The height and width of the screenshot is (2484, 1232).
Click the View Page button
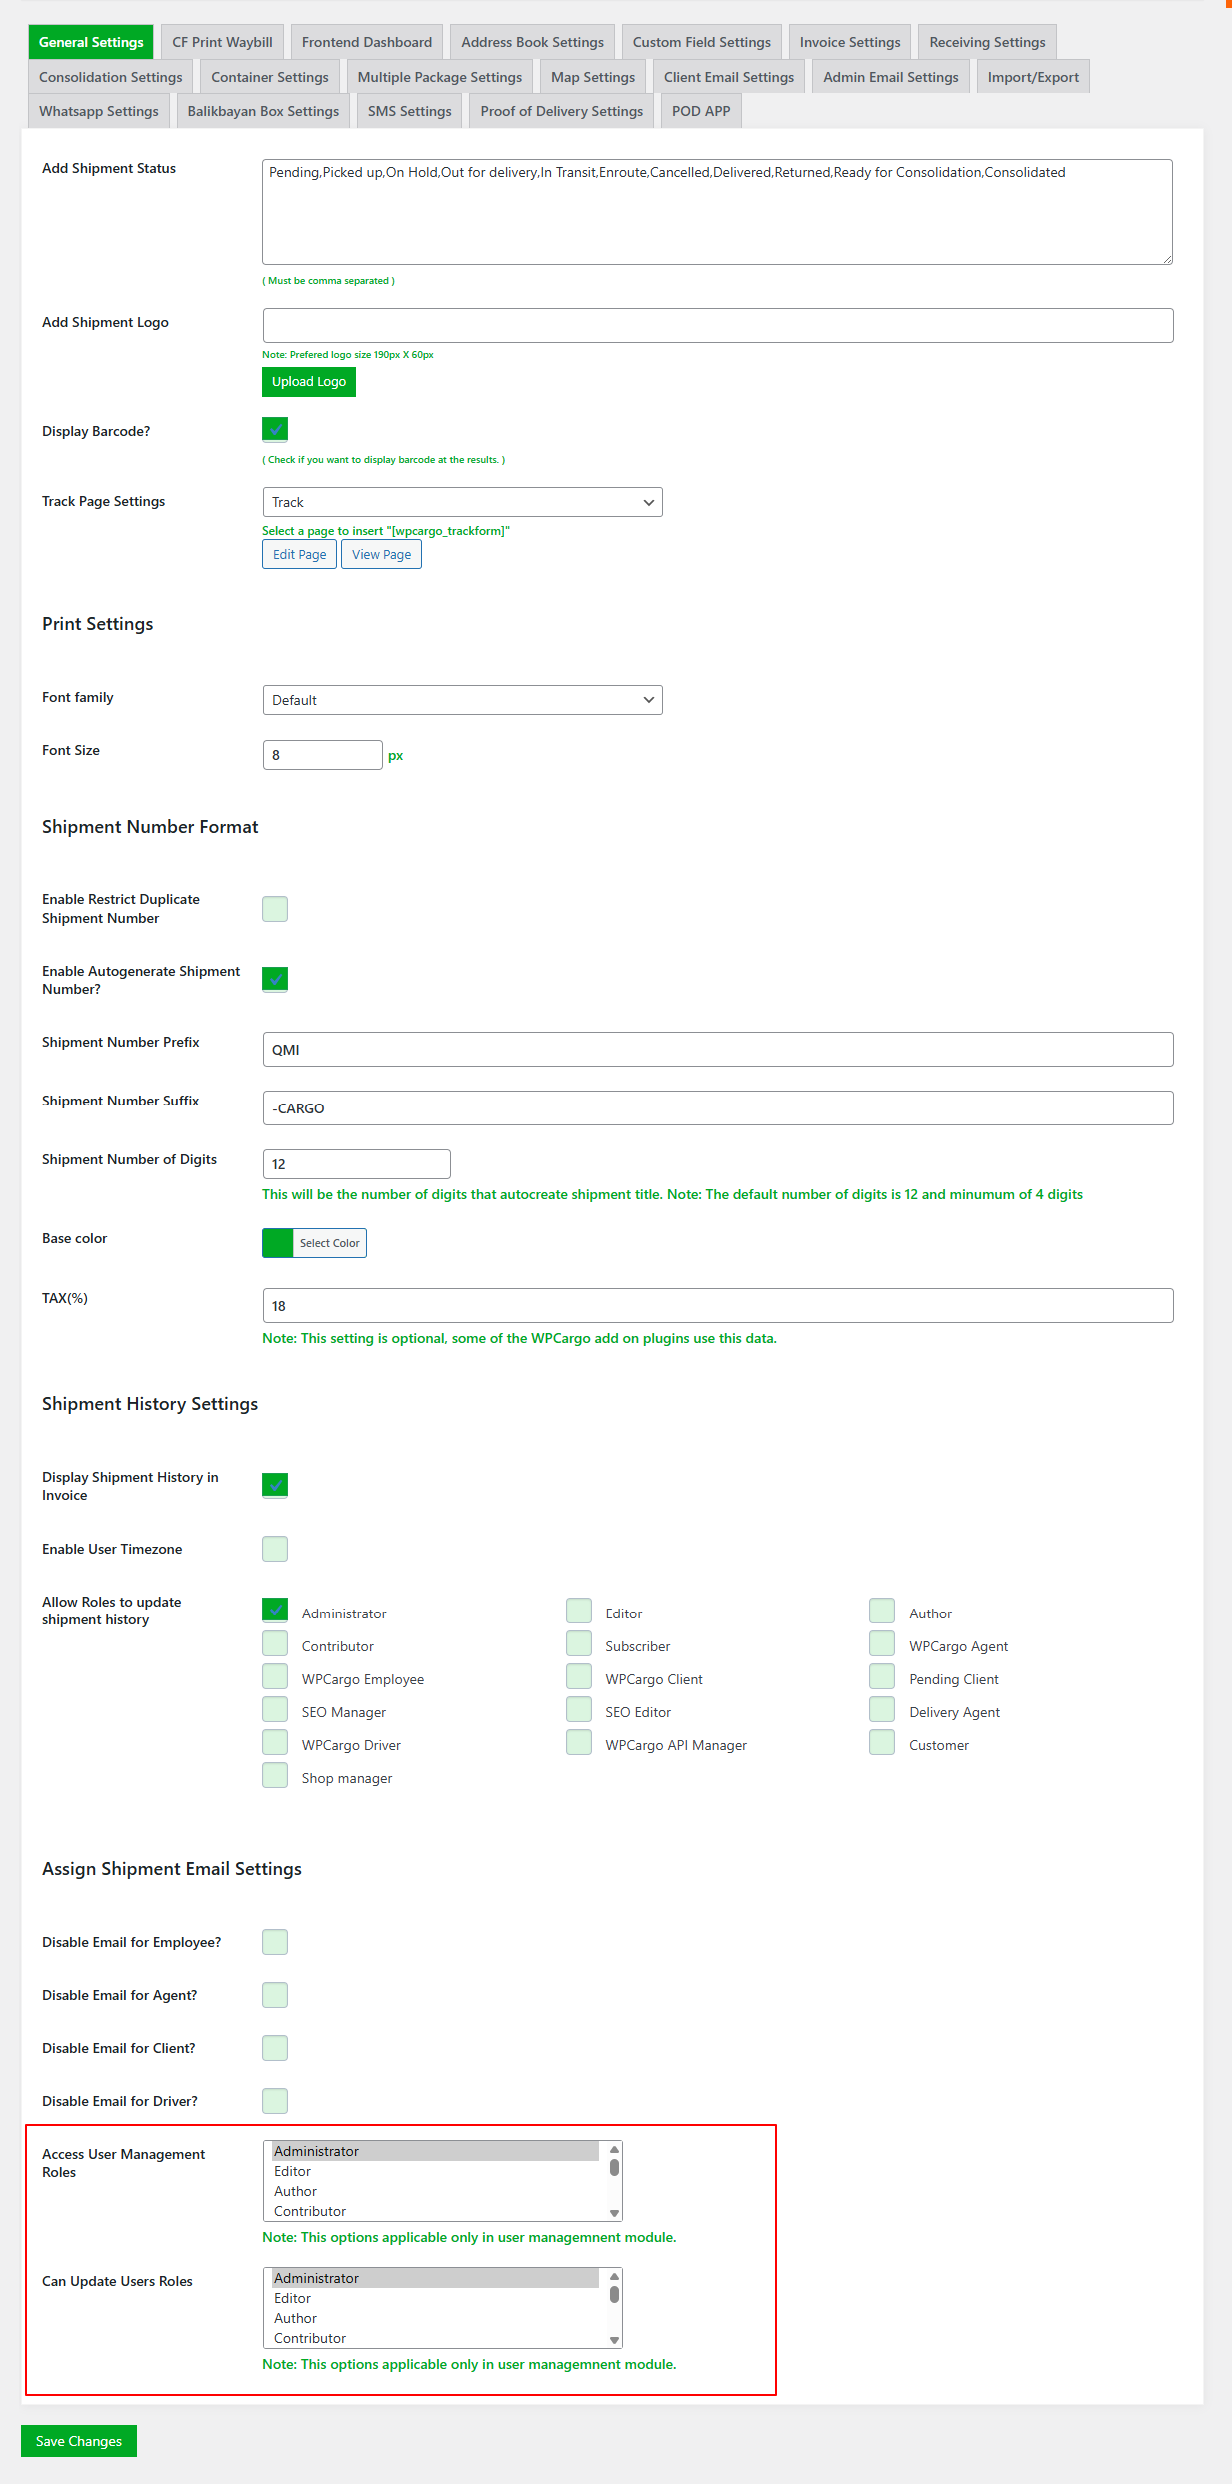tap(381, 555)
